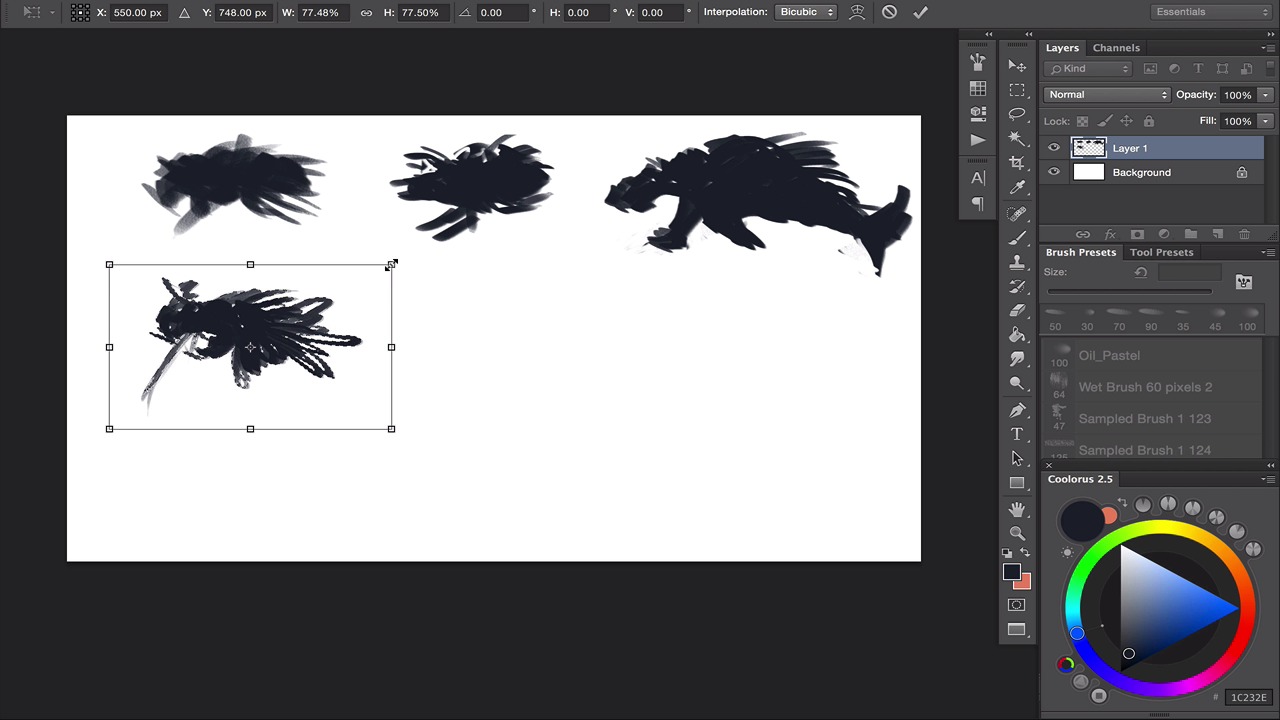Screen dimensions: 1280x720
Task: Toggle visibility of the Background layer
Action: point(1053,172)
